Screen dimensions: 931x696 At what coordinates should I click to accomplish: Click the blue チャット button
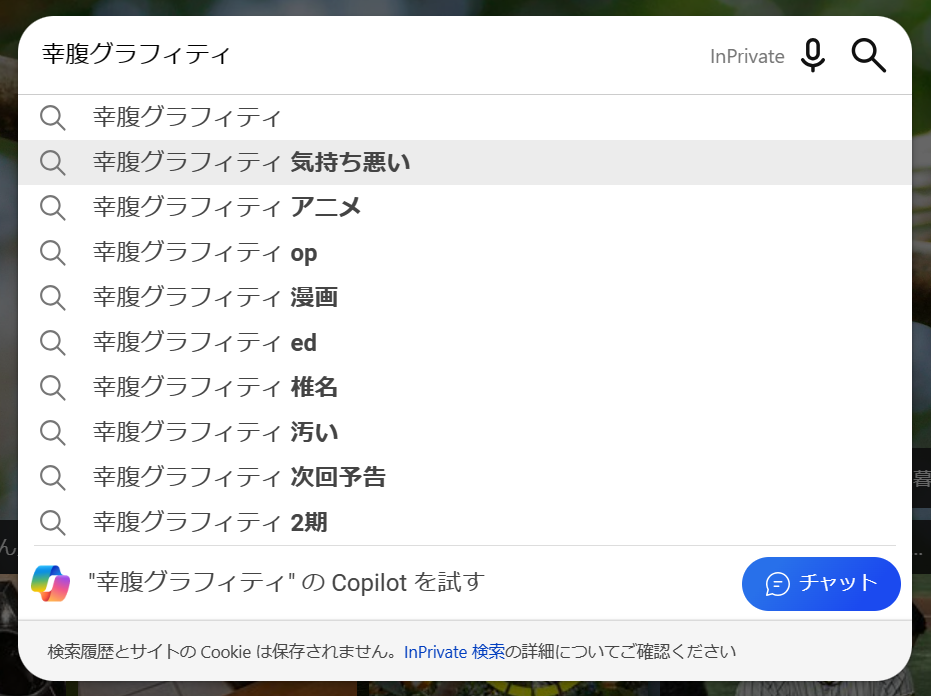pyautogui.click(x=821, y=583)
